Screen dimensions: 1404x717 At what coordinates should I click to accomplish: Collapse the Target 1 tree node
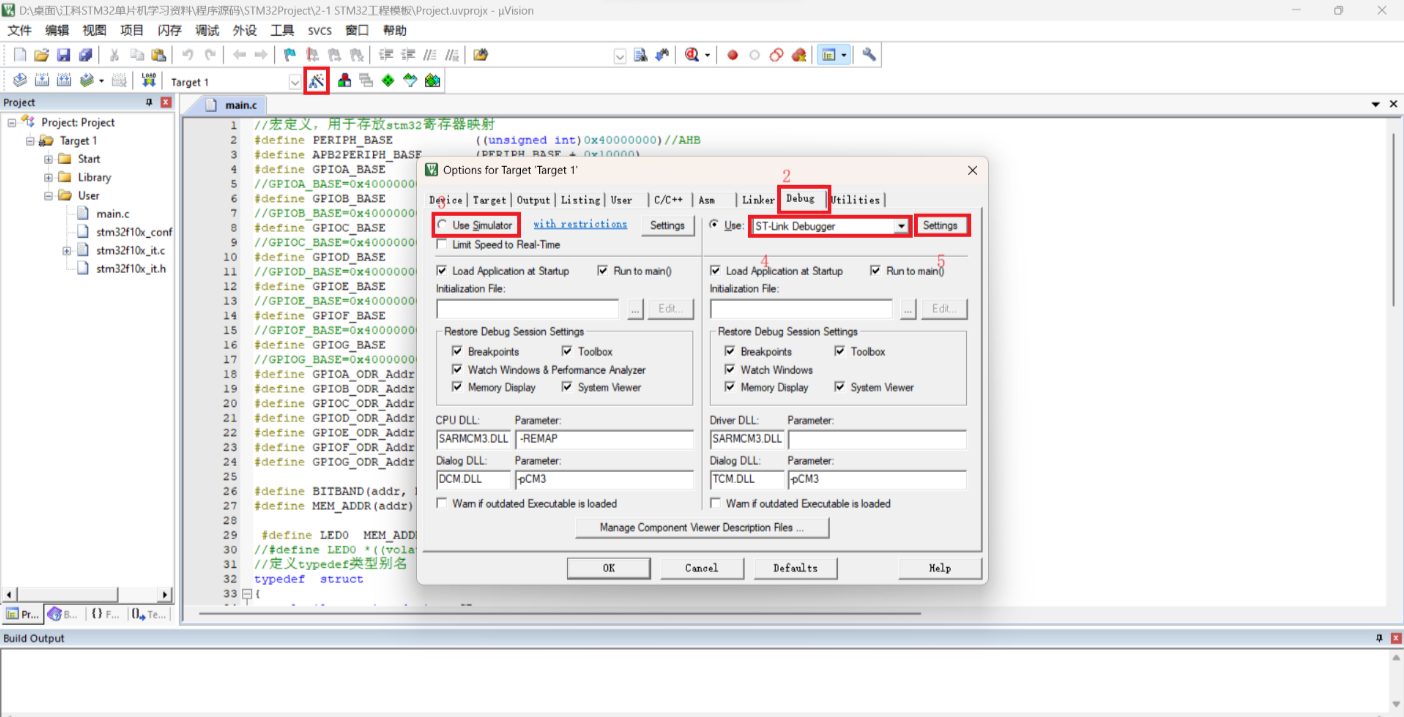pyautogui.click(x=30, y=141)
